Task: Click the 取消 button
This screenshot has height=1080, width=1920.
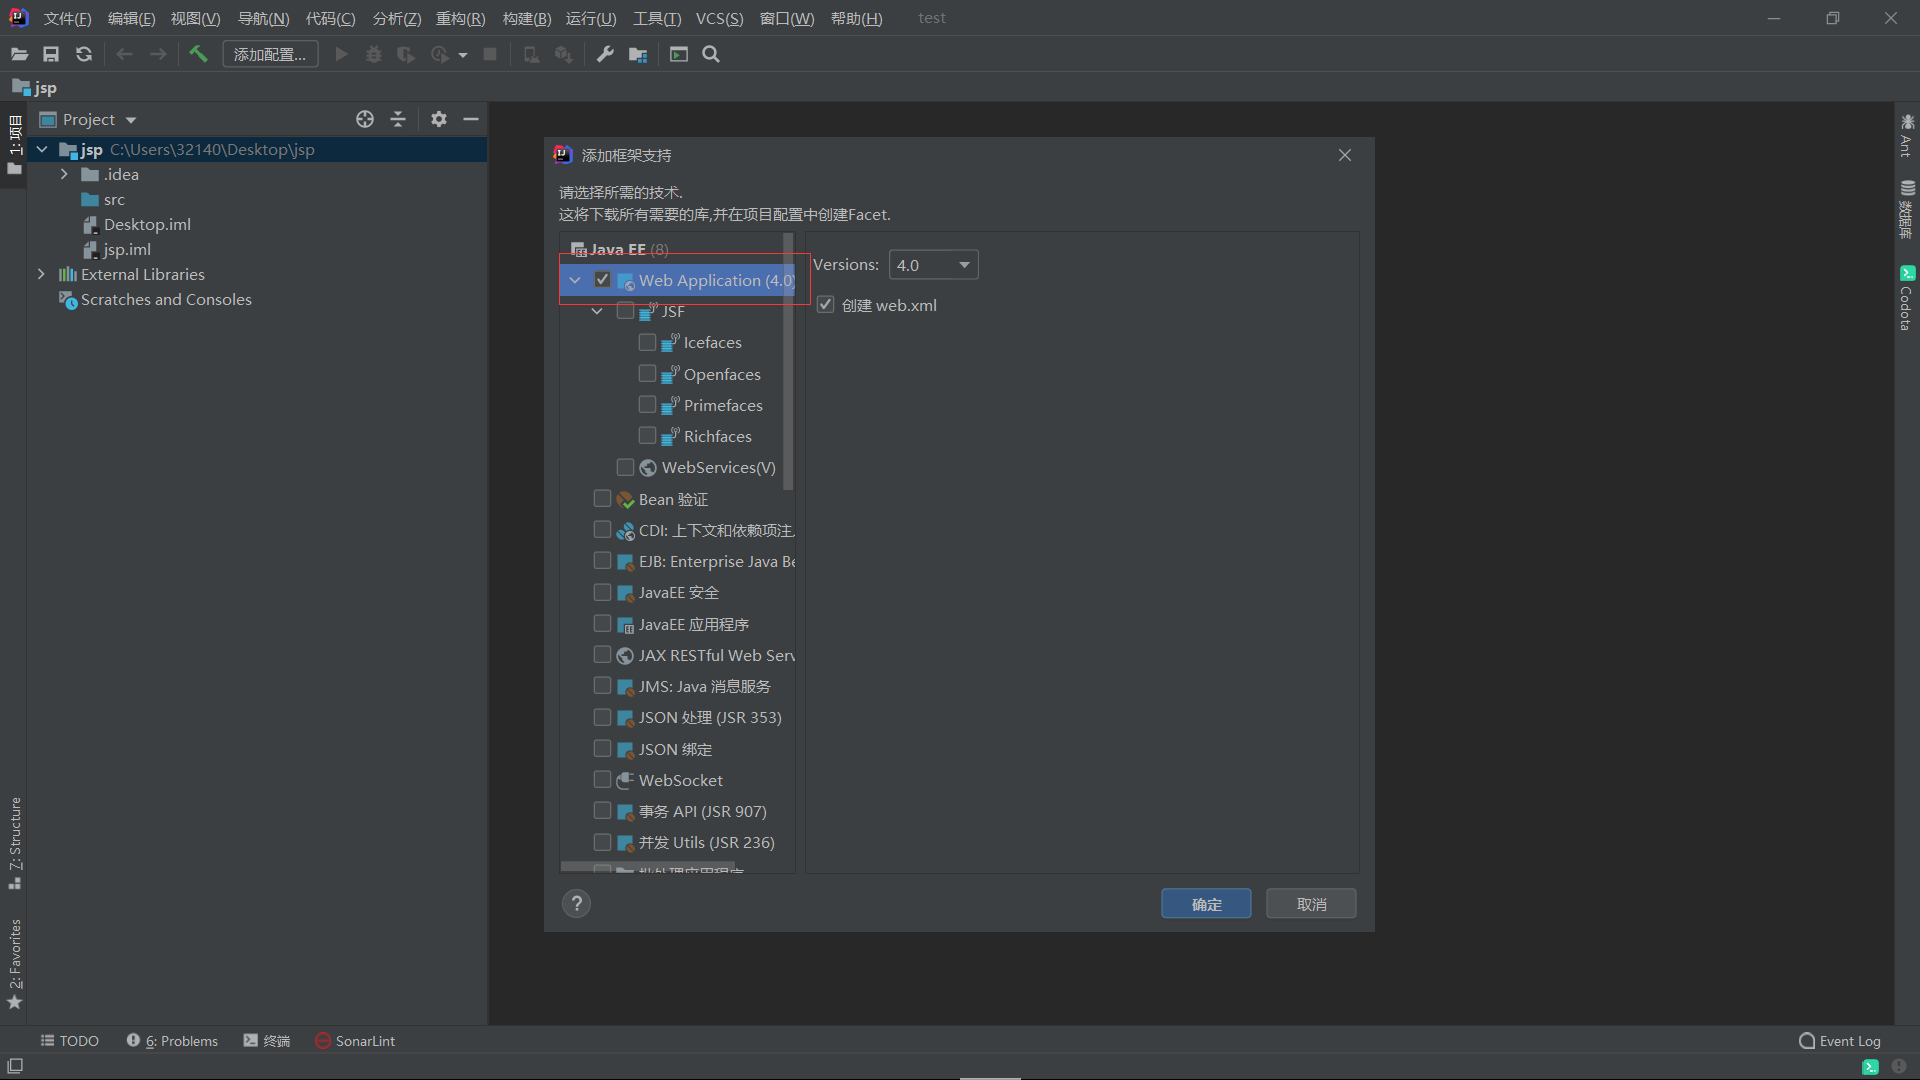Action: (x=1311, y=904)
